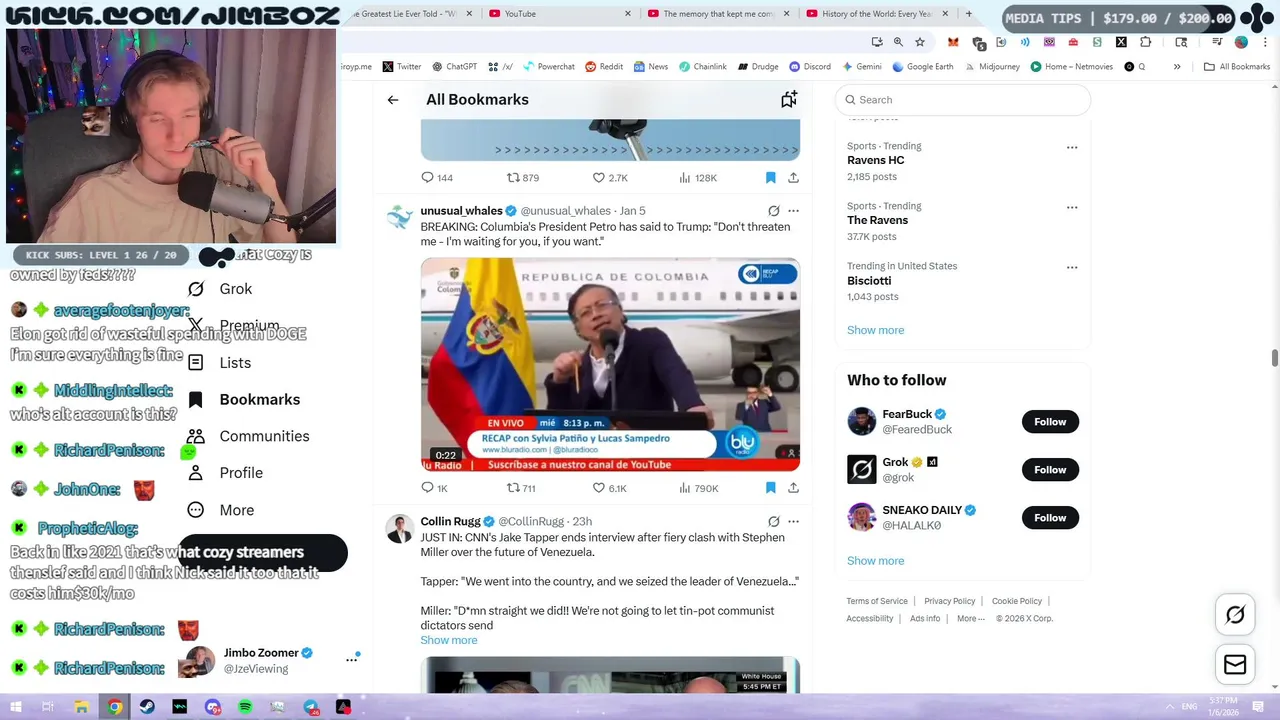Switch to the YouTube browser tab
The image size is (1280, 720).
560,14
